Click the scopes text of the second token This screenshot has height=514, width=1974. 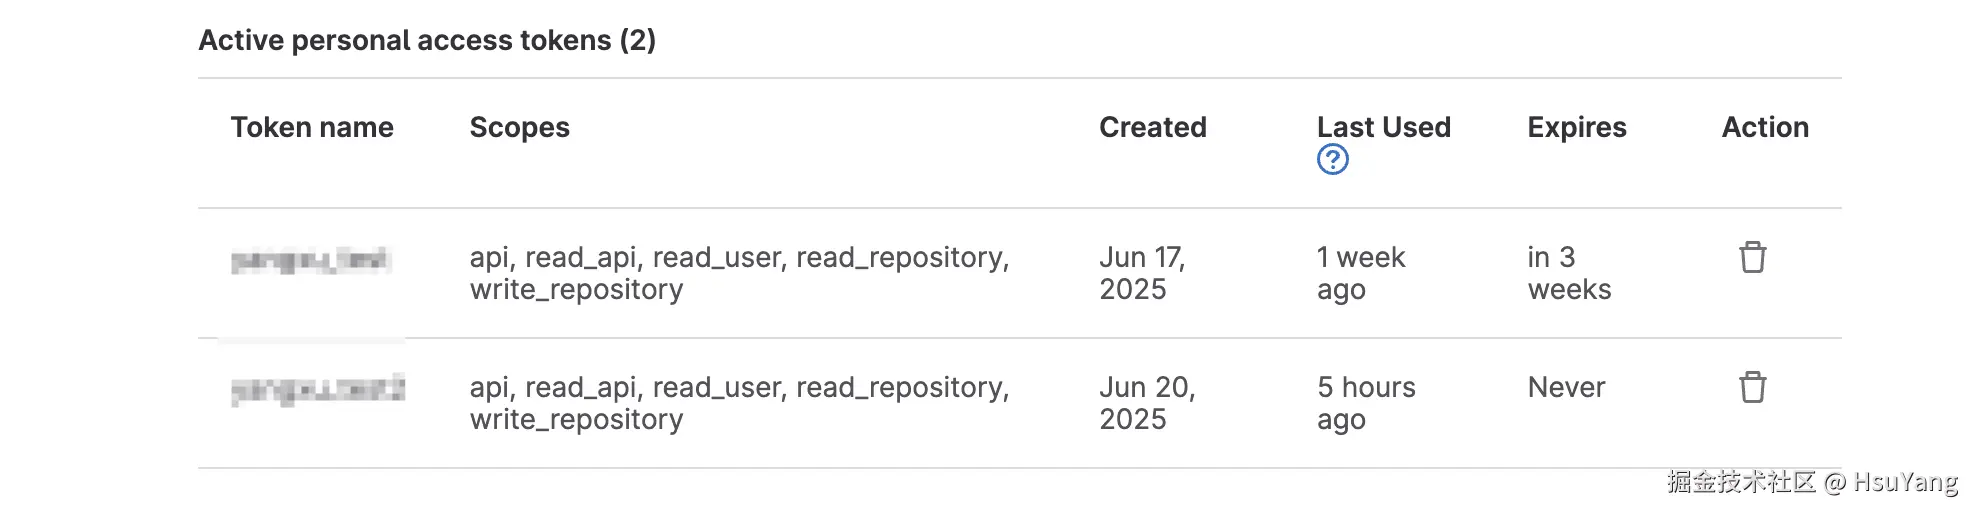pyautogui.click(x=739, y=403)
